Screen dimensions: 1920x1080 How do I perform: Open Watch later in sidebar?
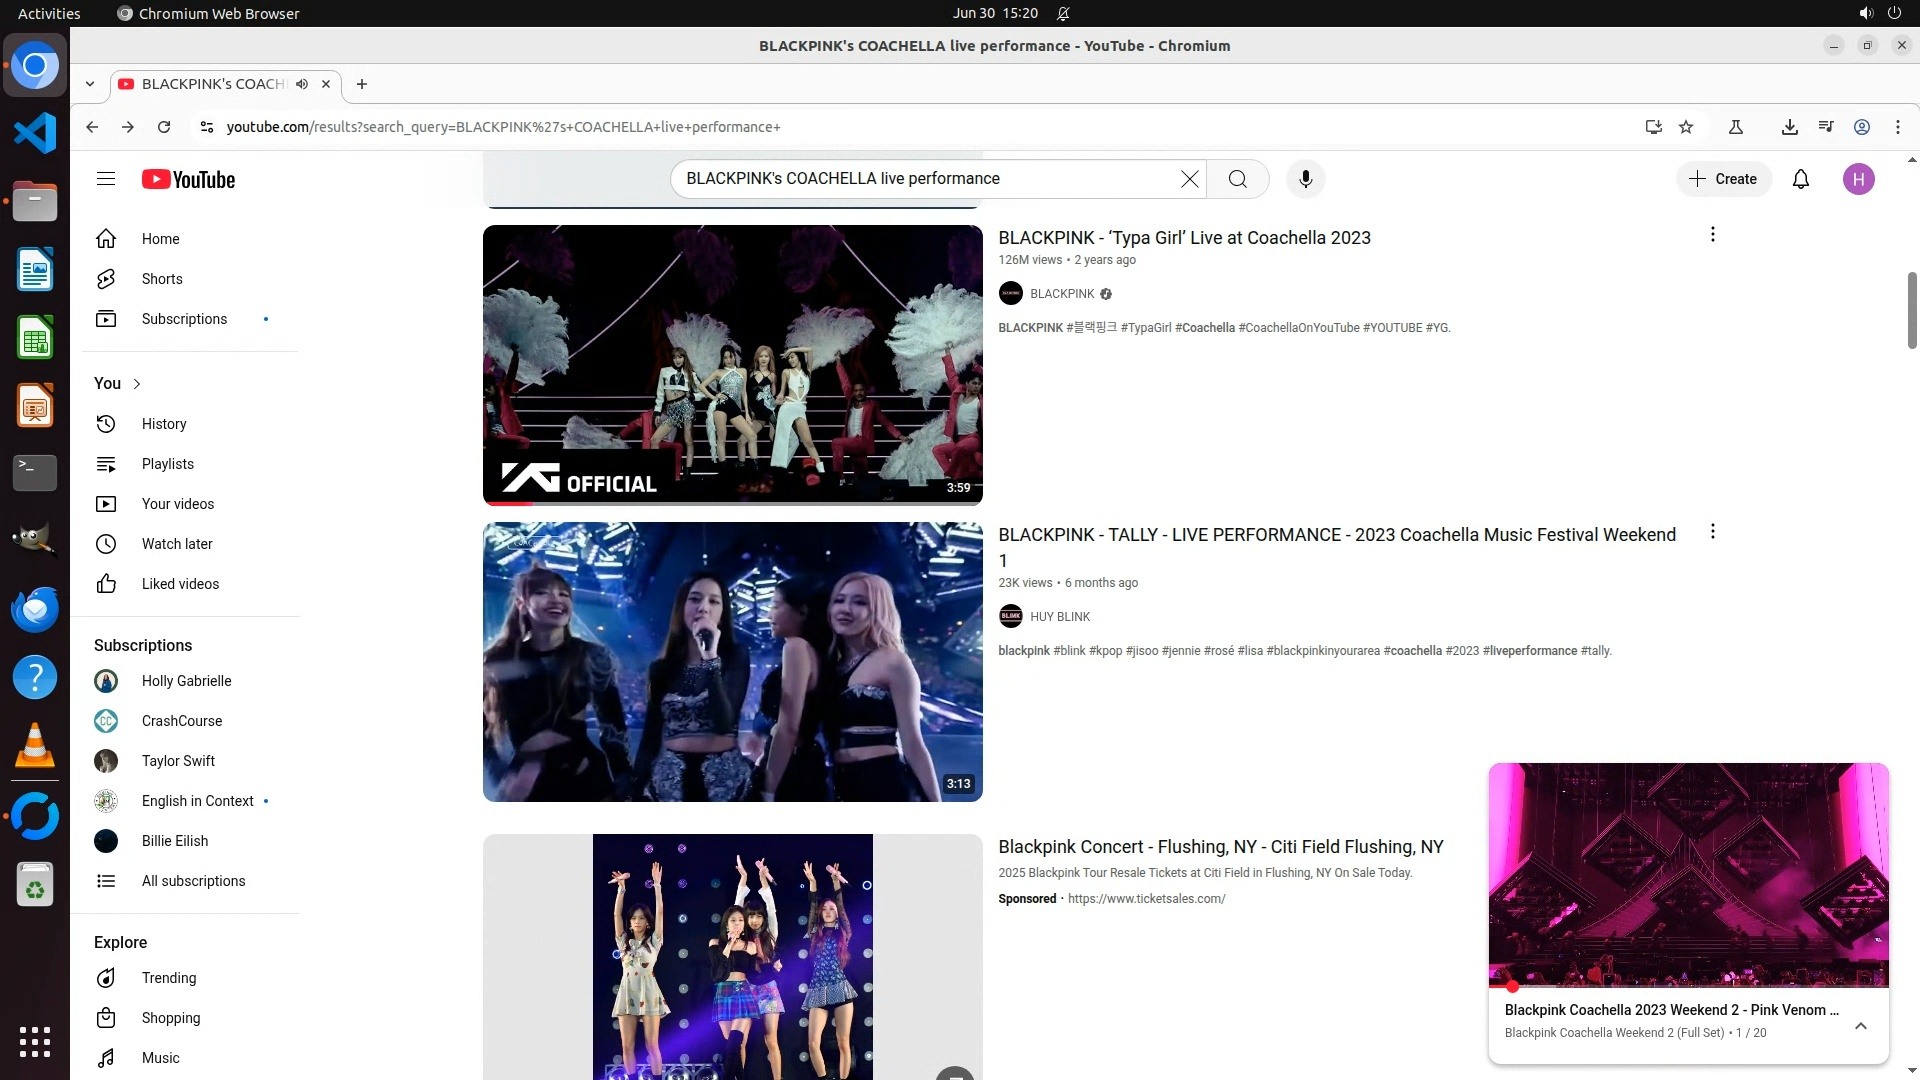(x=176, y=544)
